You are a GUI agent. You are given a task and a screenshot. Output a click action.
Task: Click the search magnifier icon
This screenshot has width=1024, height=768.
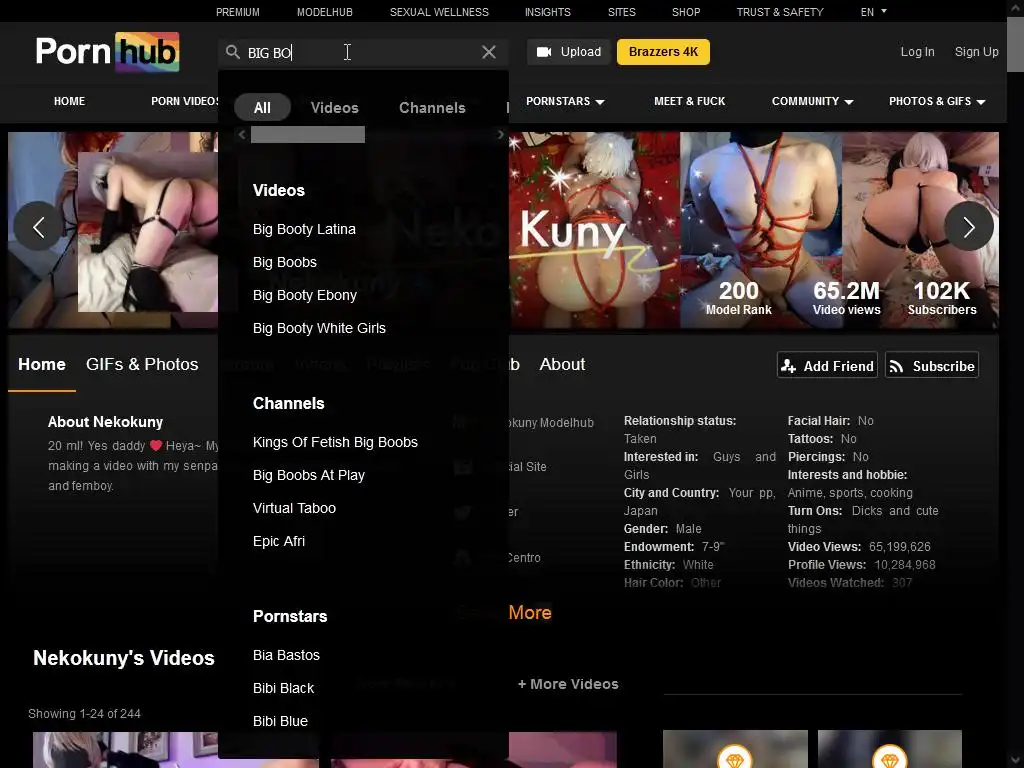click(232, 52)
